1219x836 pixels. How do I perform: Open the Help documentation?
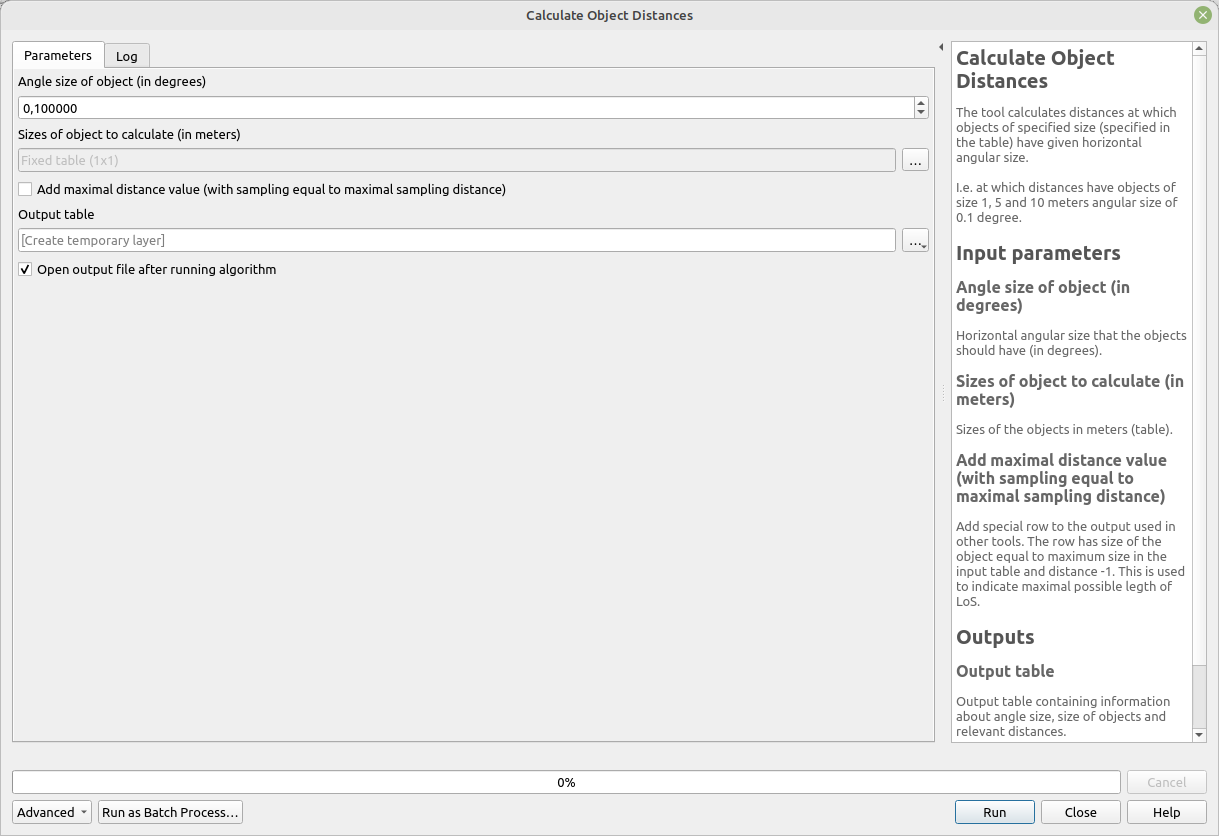coord(1166,812)
